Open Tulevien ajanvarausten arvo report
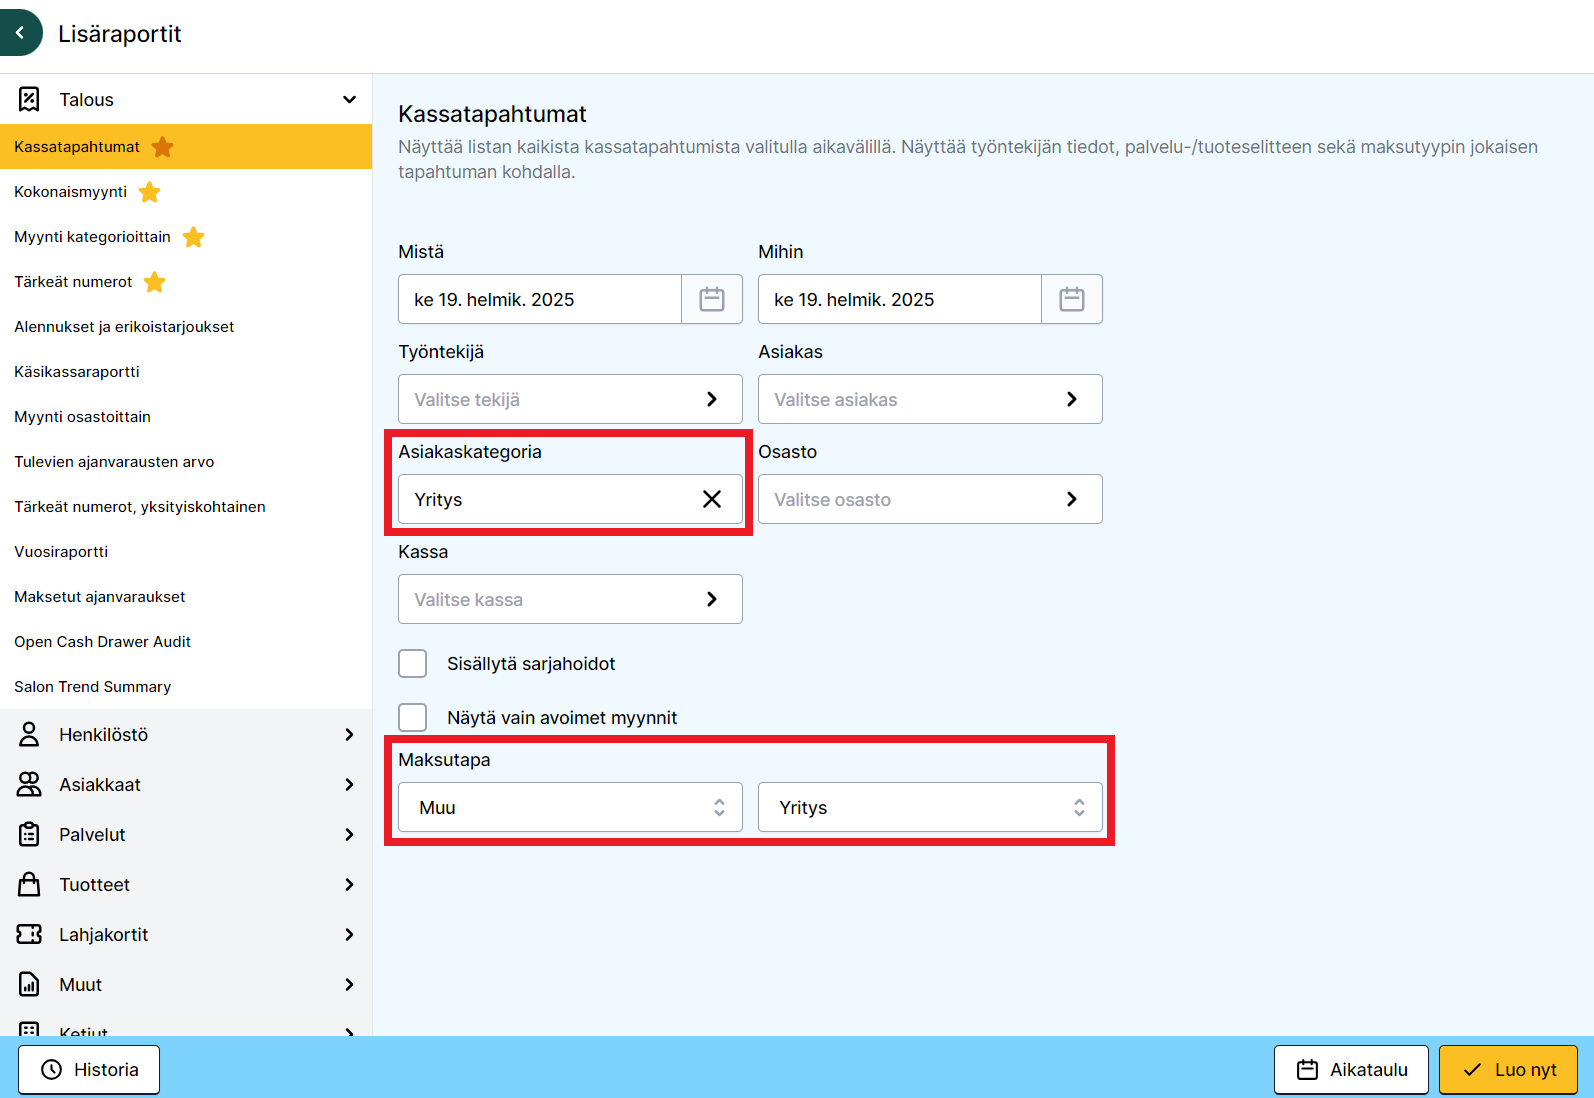The image size is (1594, 1098). tap(186, 462)
